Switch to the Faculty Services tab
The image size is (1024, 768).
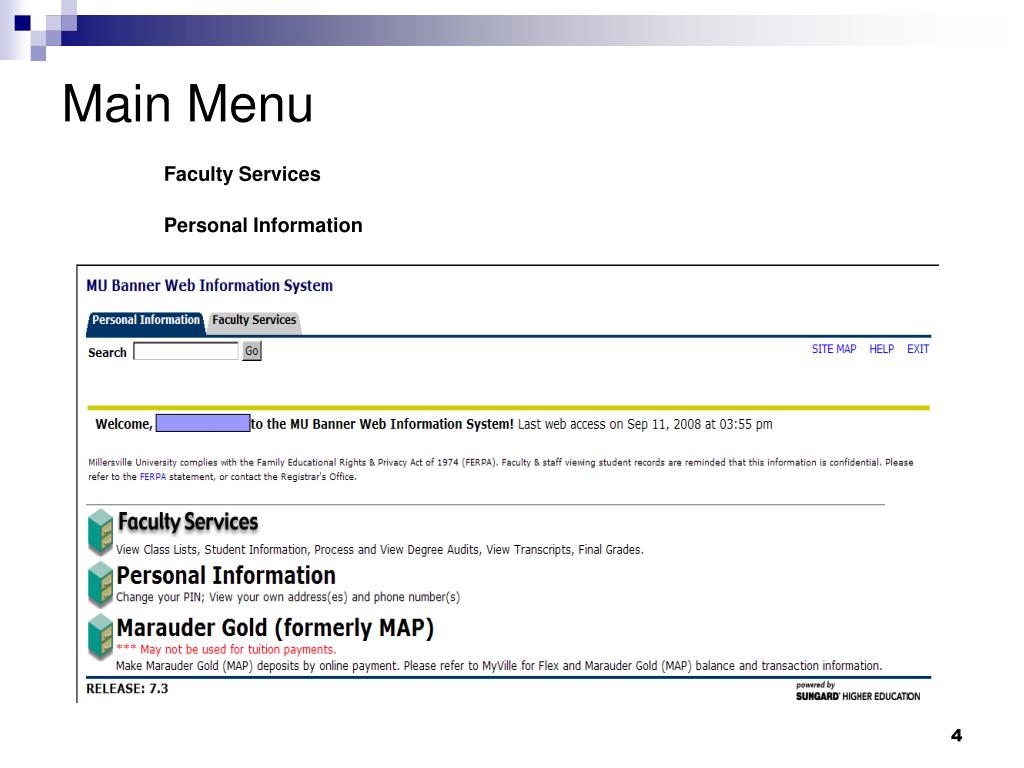[x=254, y=321]
